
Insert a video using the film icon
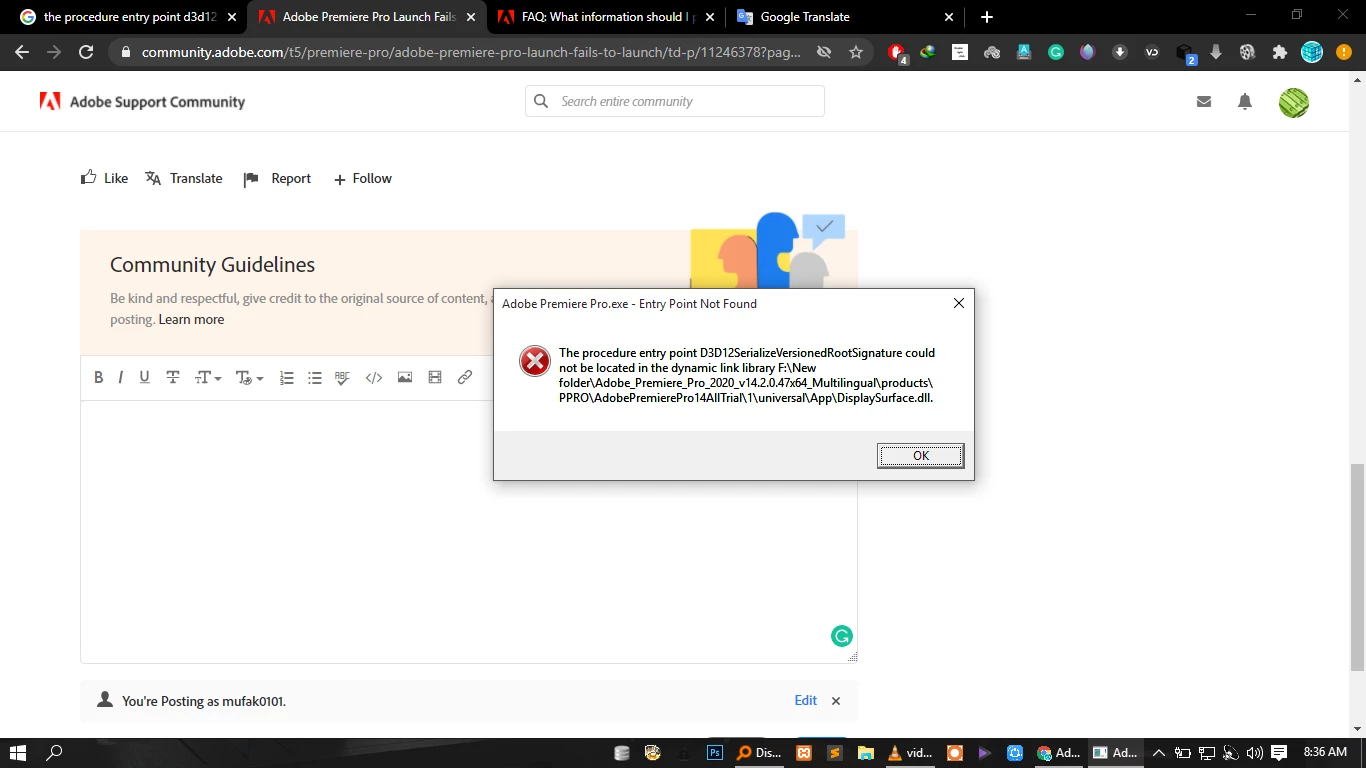[435, 377]
